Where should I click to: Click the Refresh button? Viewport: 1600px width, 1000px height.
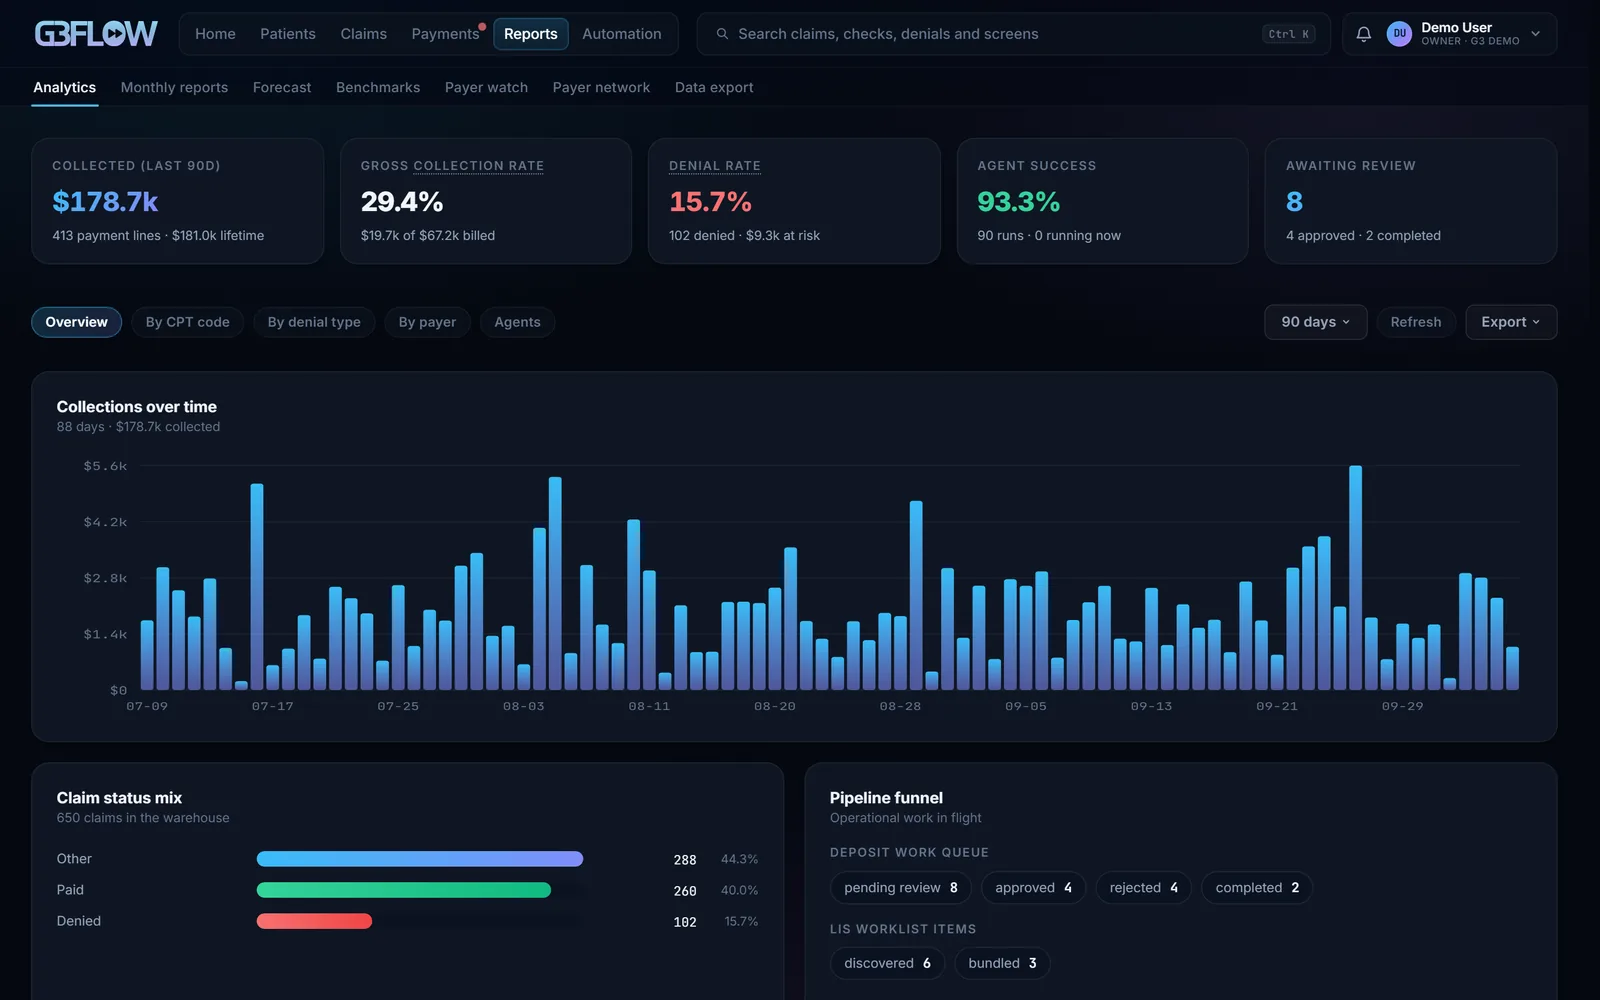tap(1416, 322)
